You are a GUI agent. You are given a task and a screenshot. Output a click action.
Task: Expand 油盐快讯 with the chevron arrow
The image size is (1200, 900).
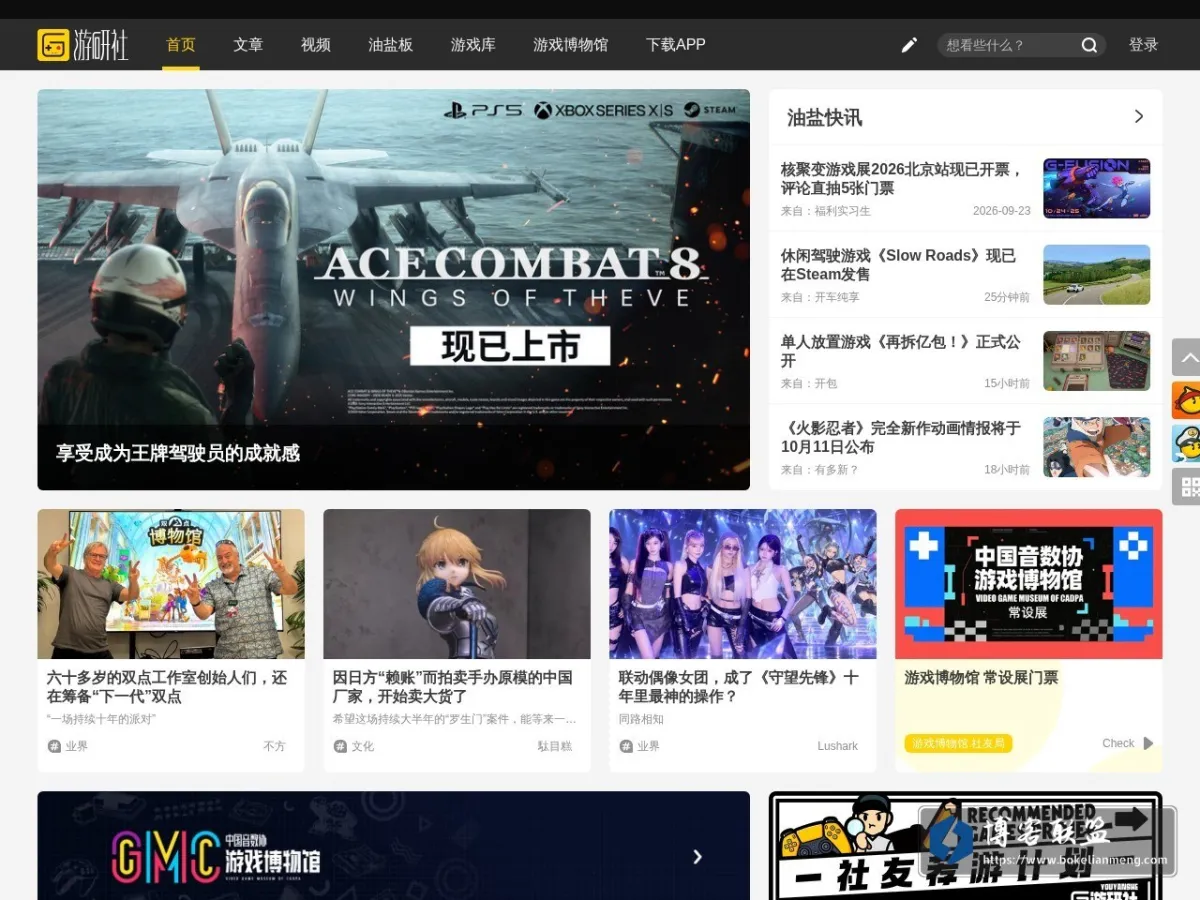click(1138, 117)
